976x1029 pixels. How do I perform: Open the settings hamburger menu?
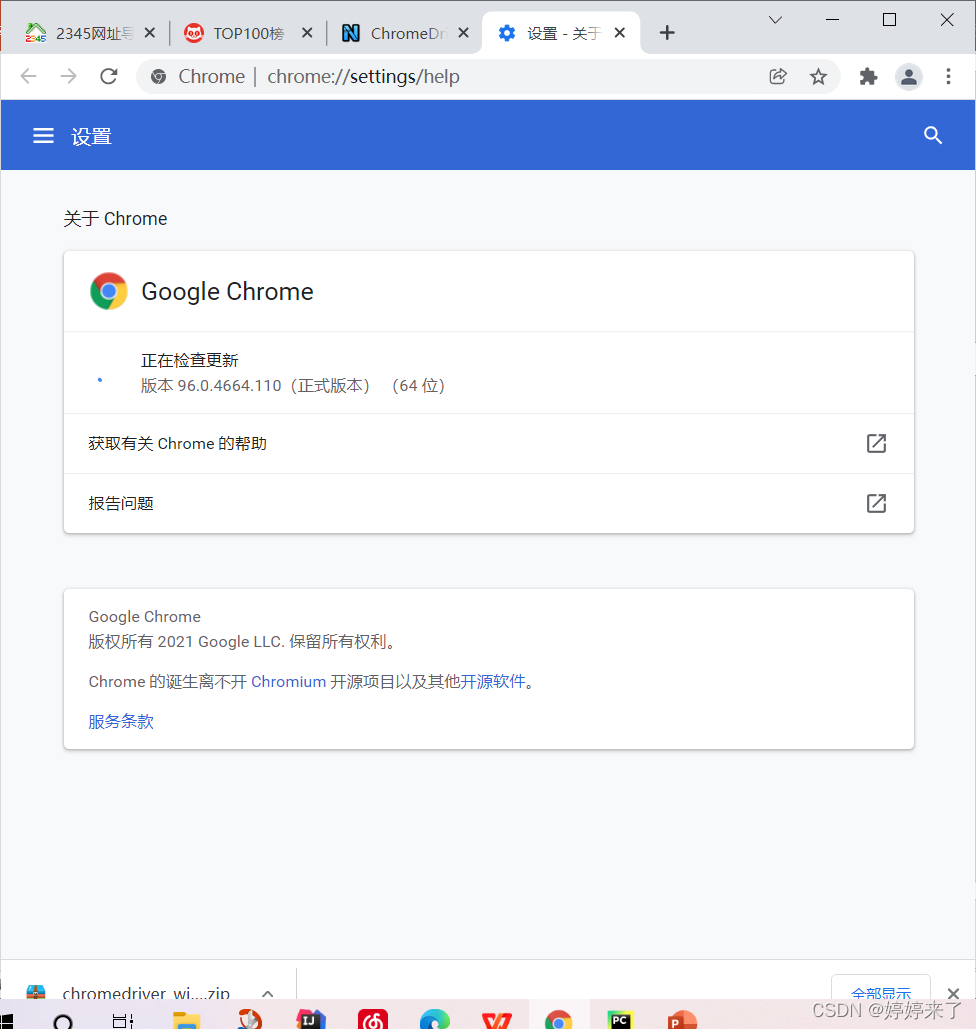click(x=43, y=136)
